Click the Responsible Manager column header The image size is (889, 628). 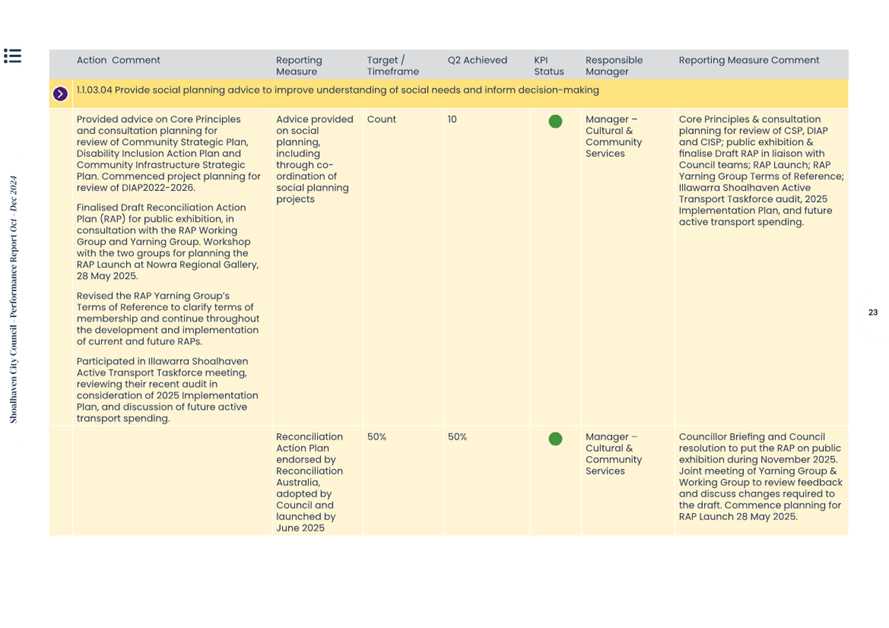pyautogui.click(x=613, y=66)
